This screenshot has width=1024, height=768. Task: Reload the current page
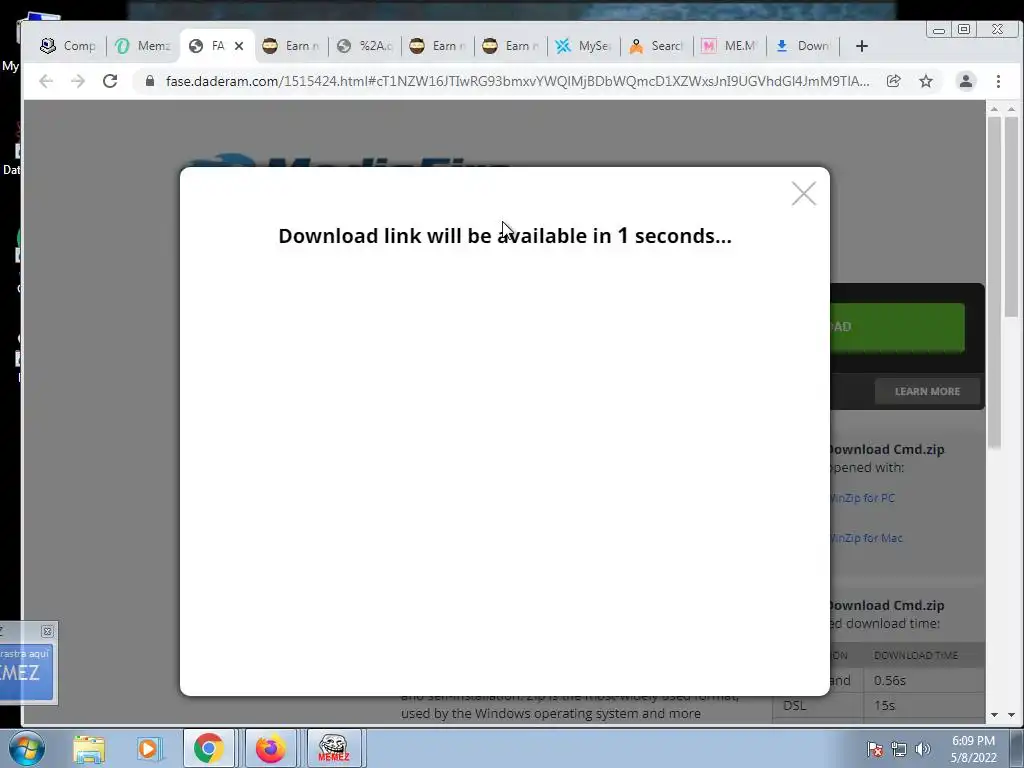pos(110,81)
